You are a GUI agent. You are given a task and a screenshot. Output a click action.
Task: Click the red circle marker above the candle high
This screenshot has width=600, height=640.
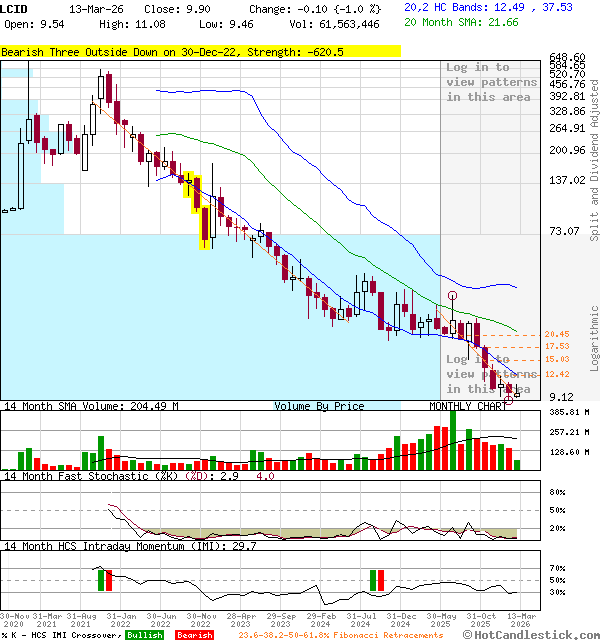453,296
